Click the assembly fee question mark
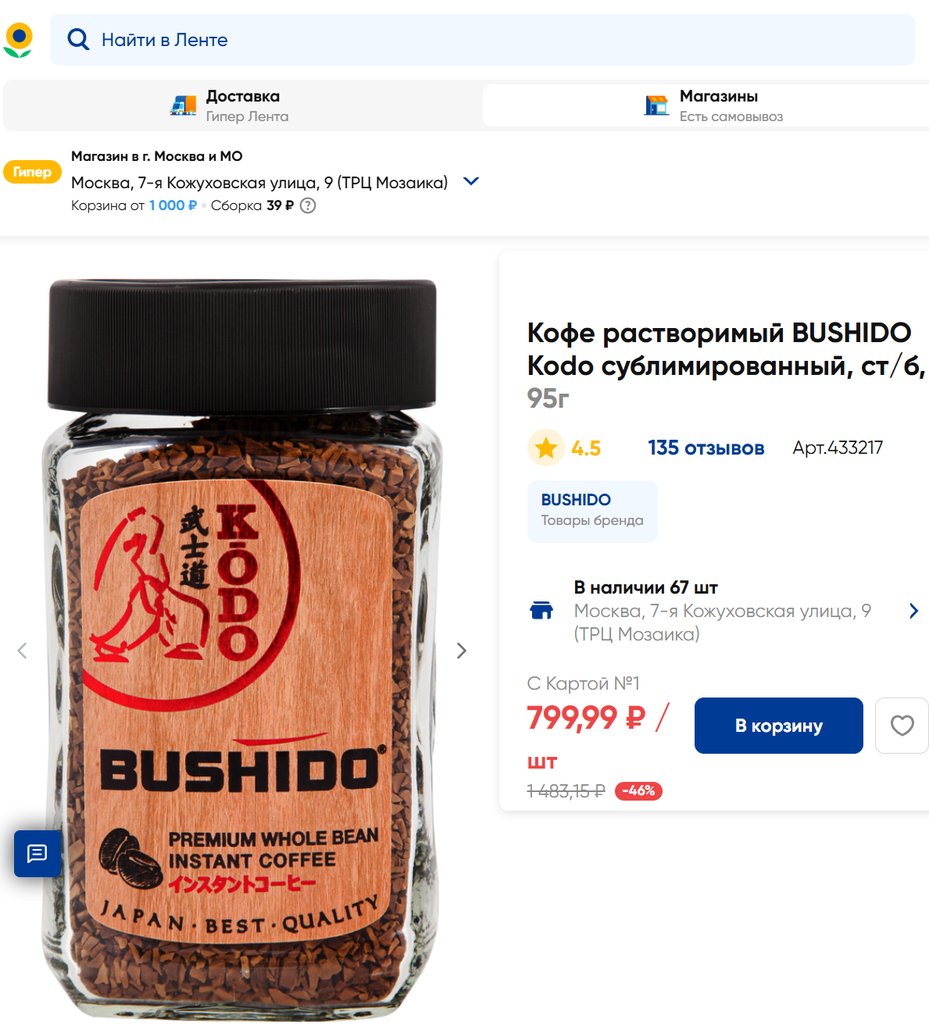The height and width of the screenshot is (1024, 929). pos(307,206)
